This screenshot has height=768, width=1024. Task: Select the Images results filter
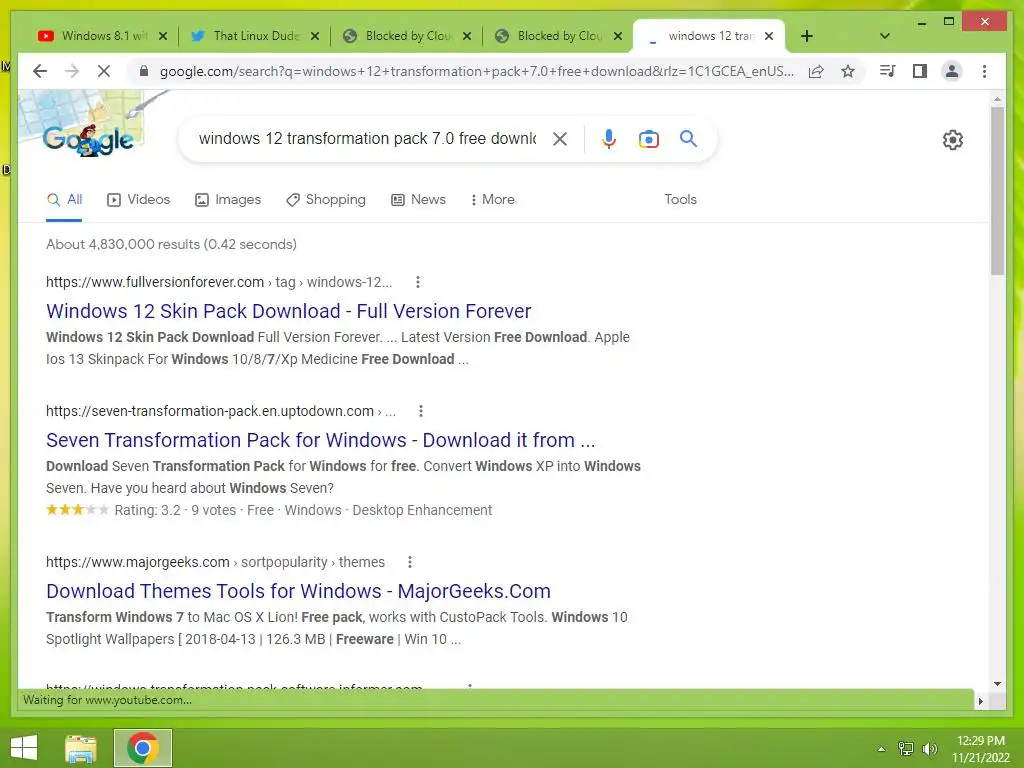(x=228, y=199)
